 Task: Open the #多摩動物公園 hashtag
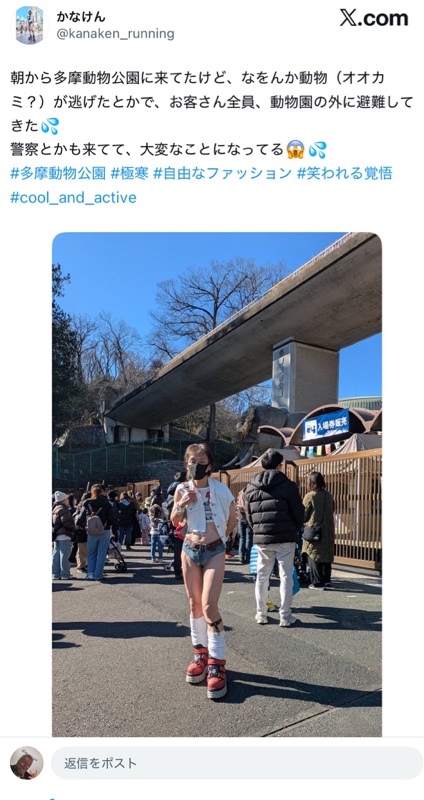(x=58, y=173)
